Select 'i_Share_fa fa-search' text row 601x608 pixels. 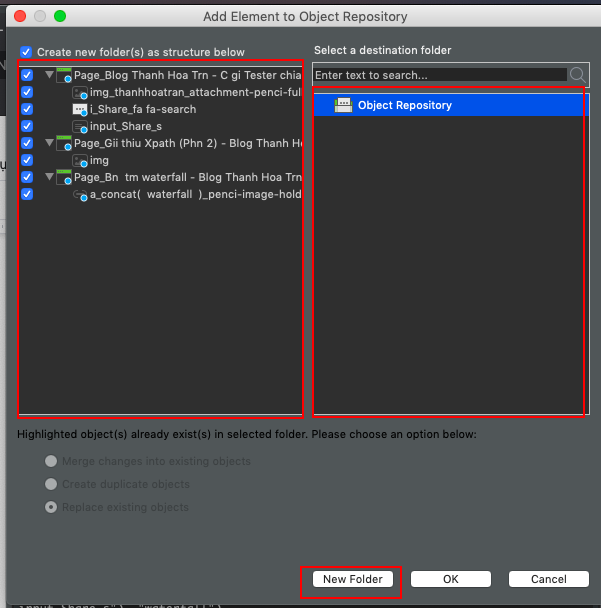tap(143, 109)
